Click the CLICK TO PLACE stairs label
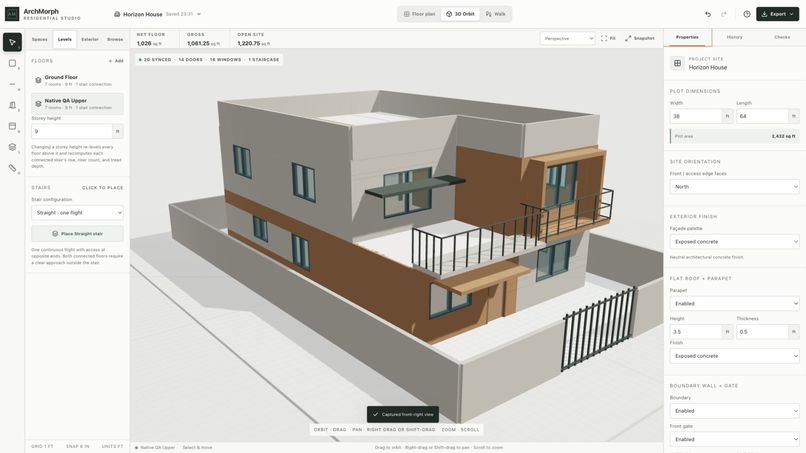Image resolution: width=806 pixels, height=453 pixels. tap(102, 188)
